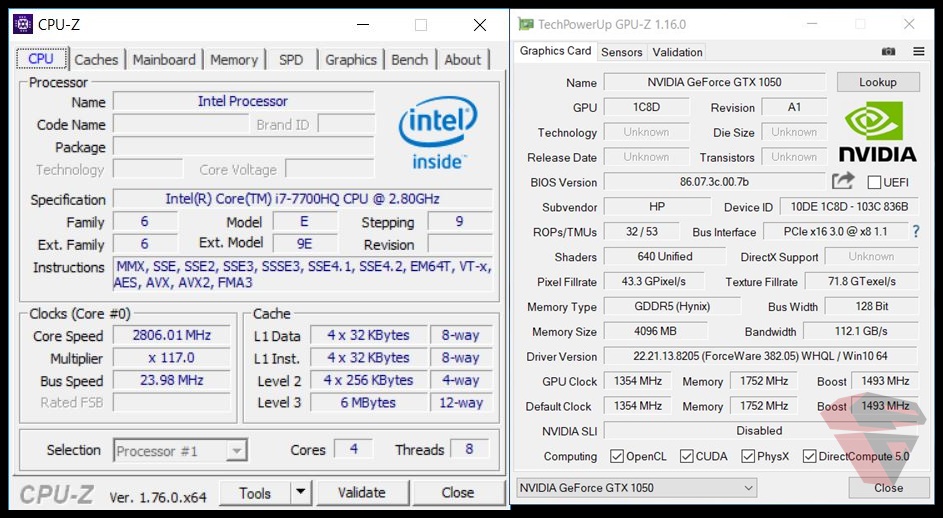Switch to the Graphics tab

[351, 60]
